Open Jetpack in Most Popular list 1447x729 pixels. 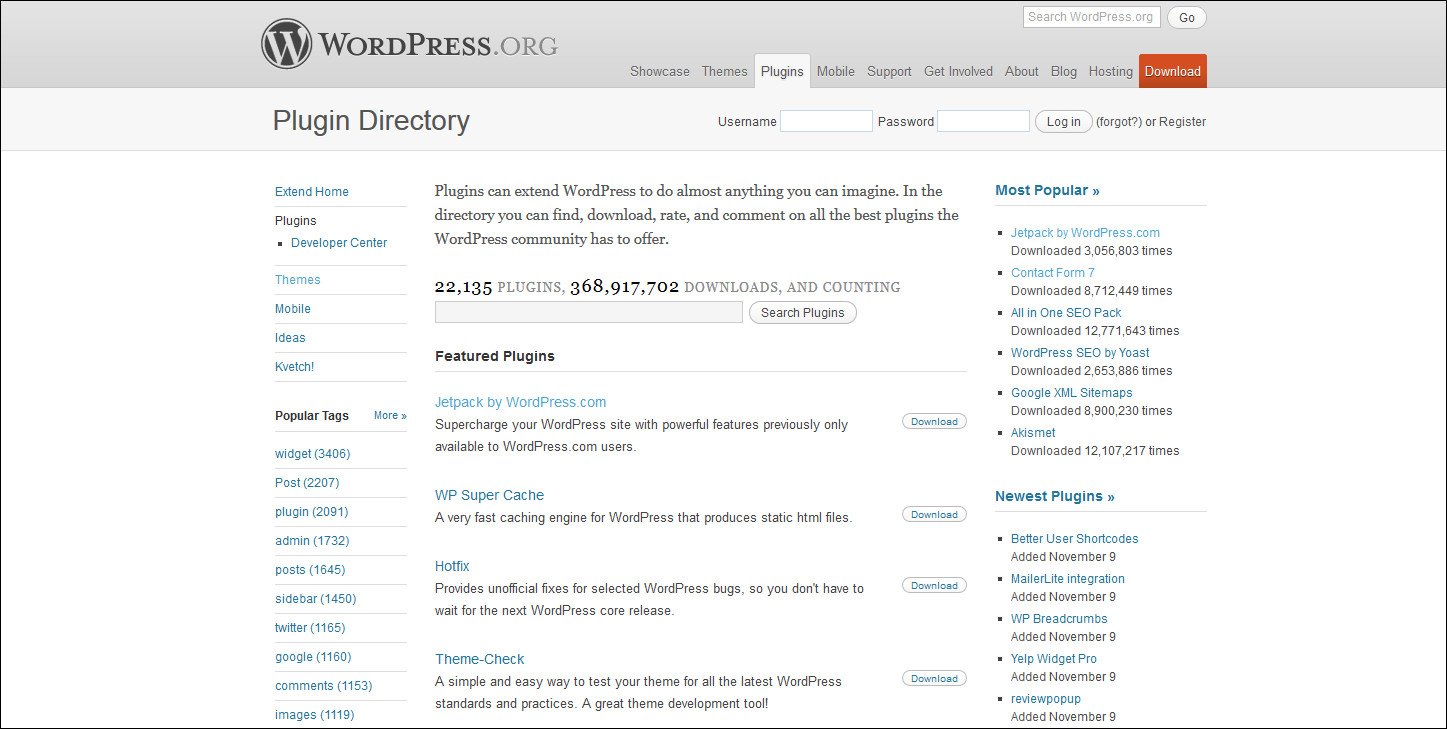[1085, 233]
